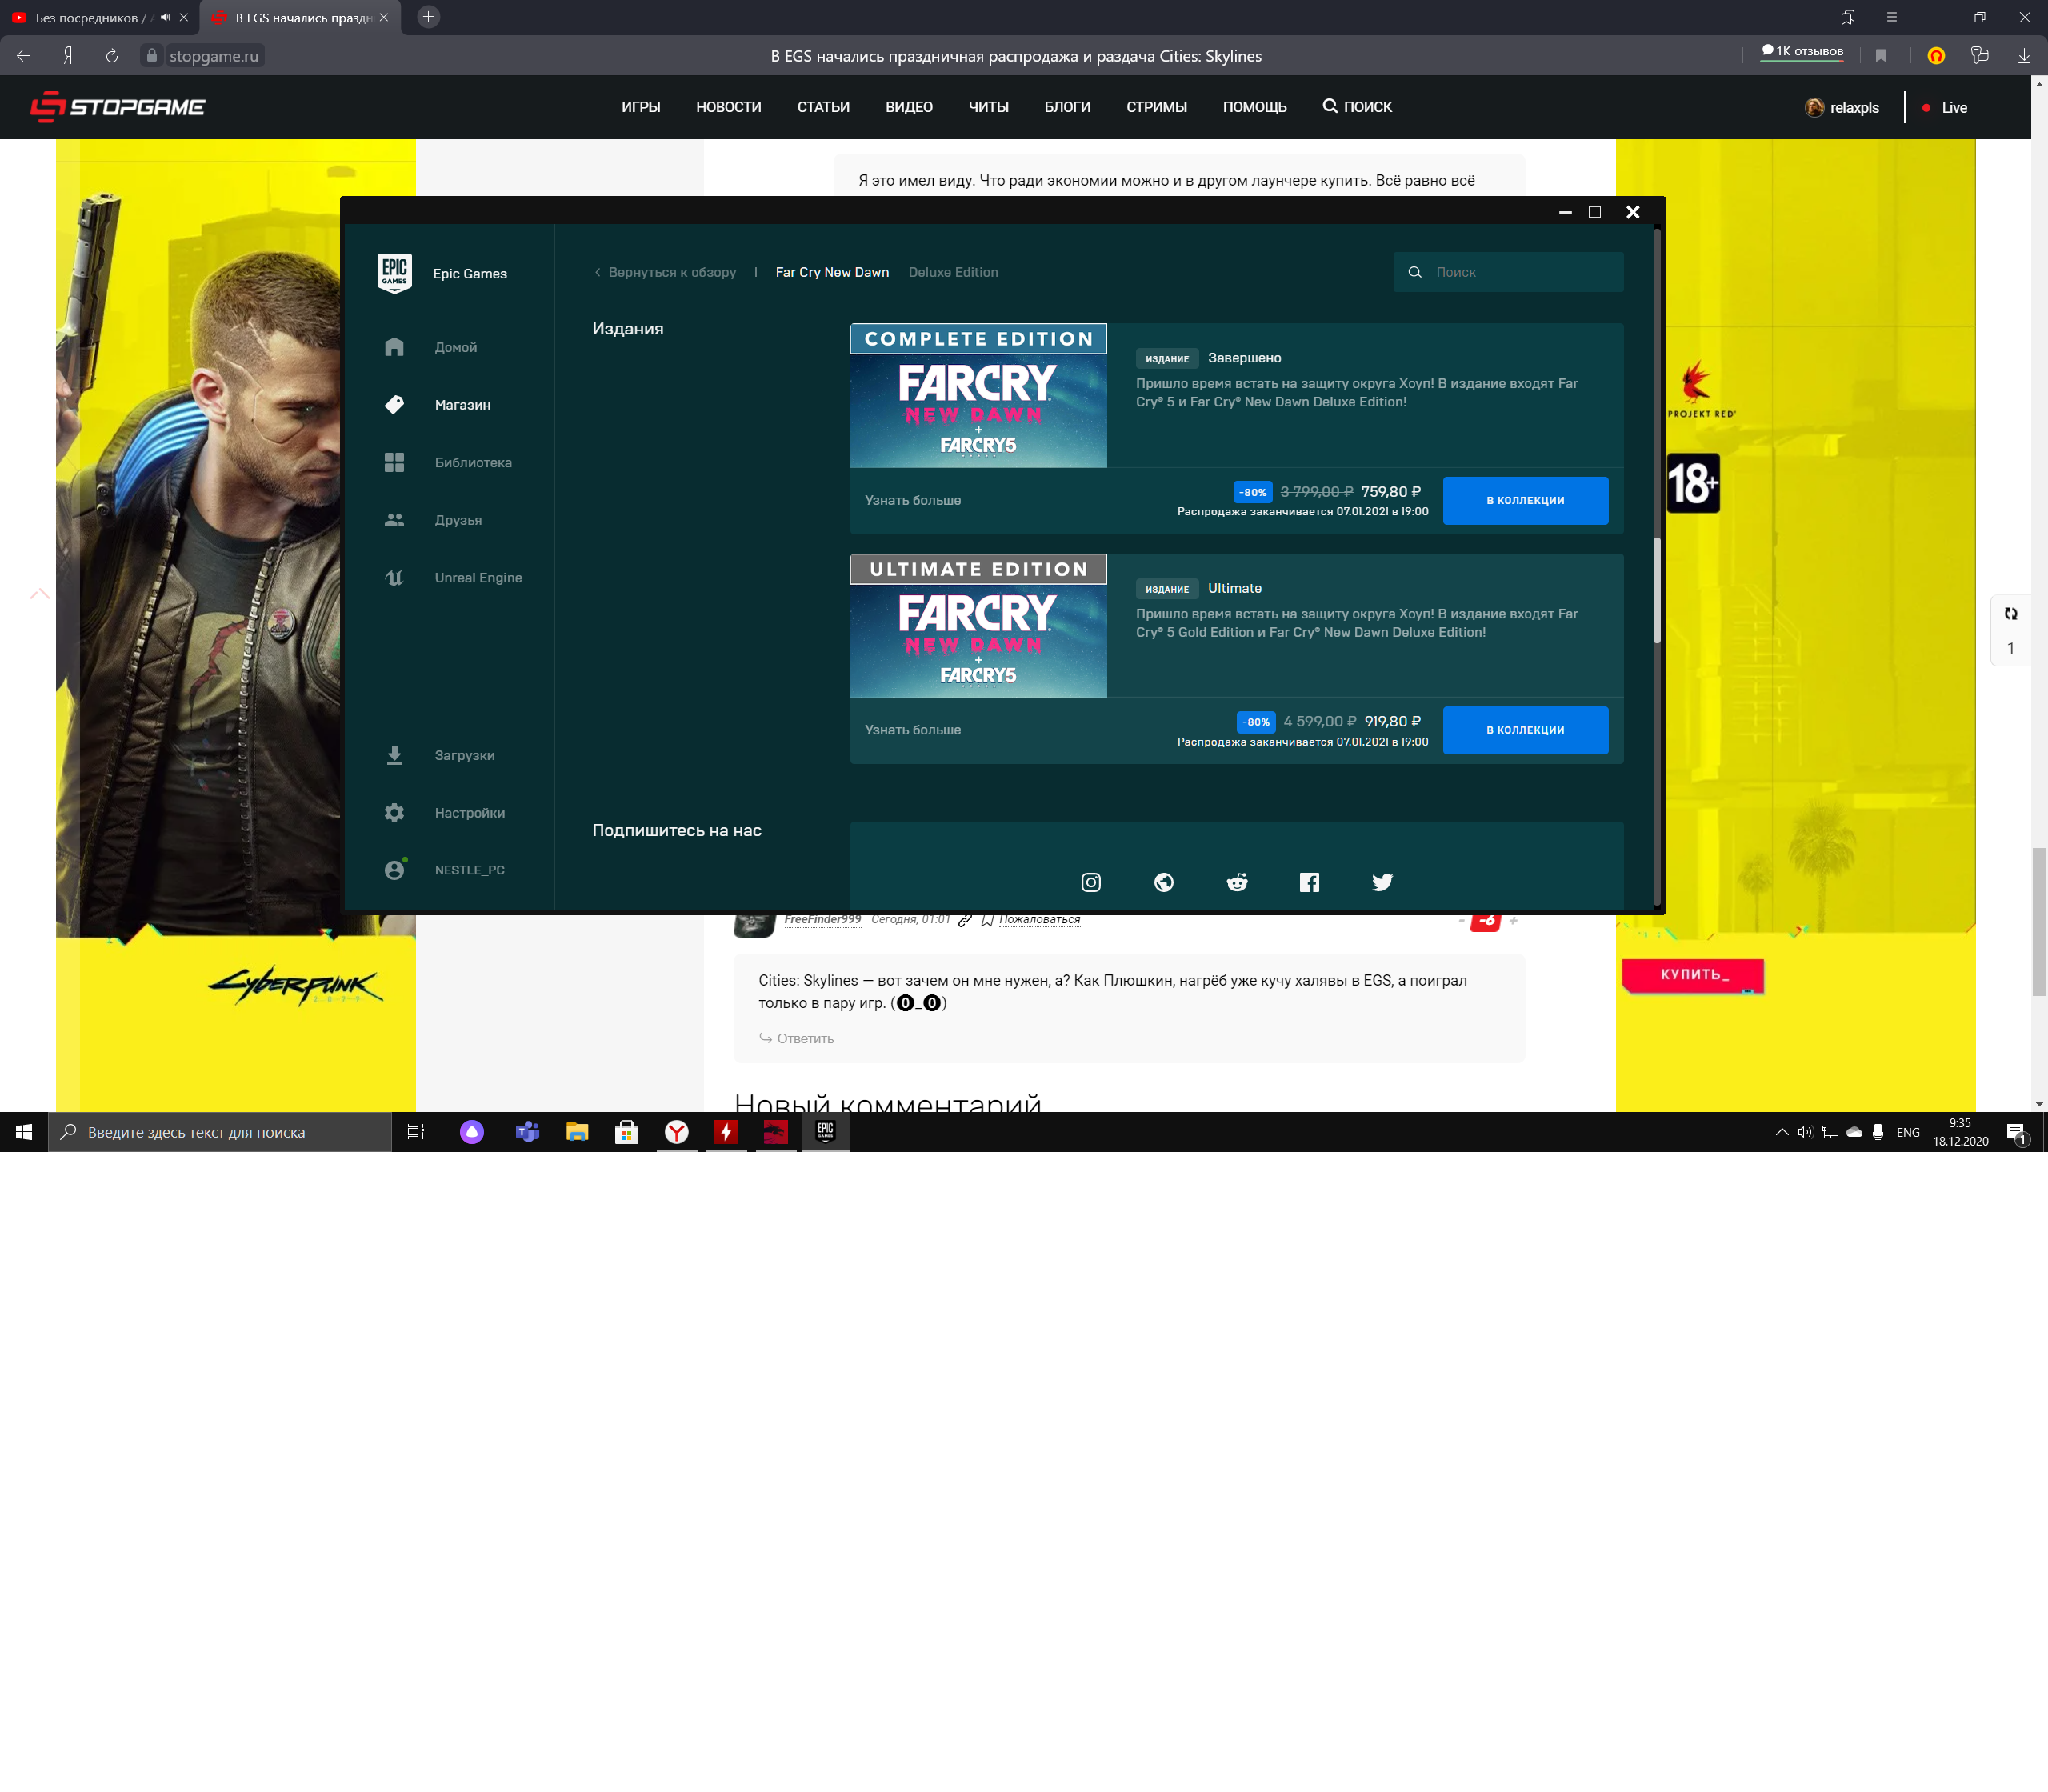This screenshot has height=1792, width=2048.
Task: Click the browser bookmark icon
Action: 1880,56
